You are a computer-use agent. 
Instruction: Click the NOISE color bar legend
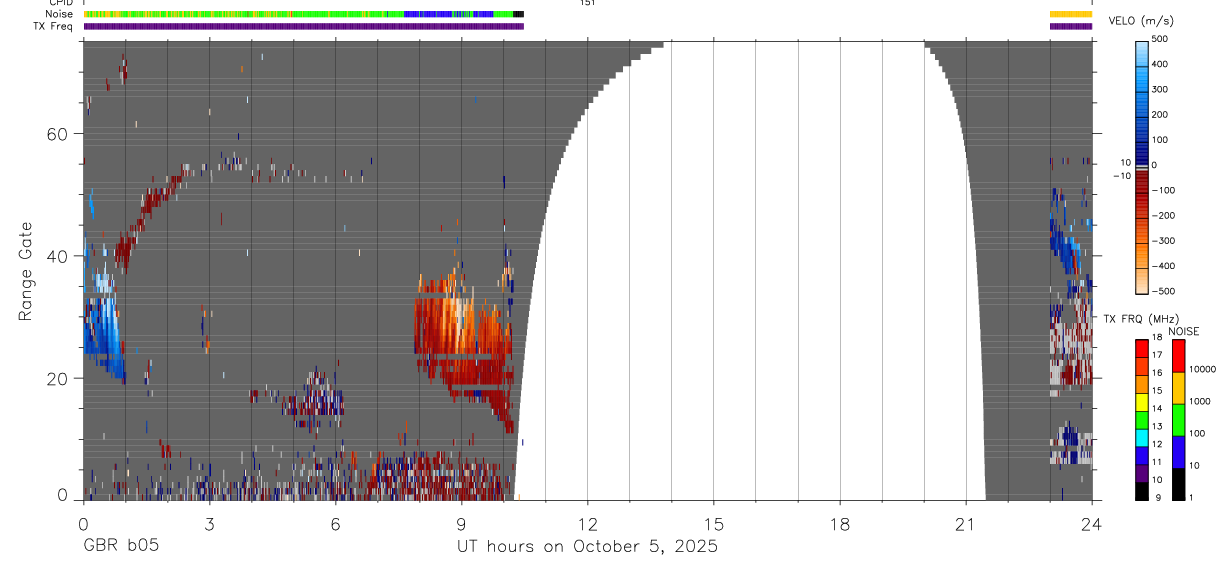coord(1178,419)
